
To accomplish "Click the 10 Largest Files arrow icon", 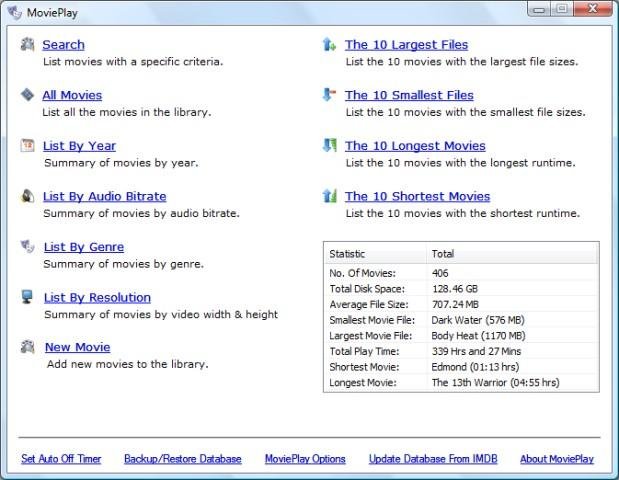I will point(329,44).
